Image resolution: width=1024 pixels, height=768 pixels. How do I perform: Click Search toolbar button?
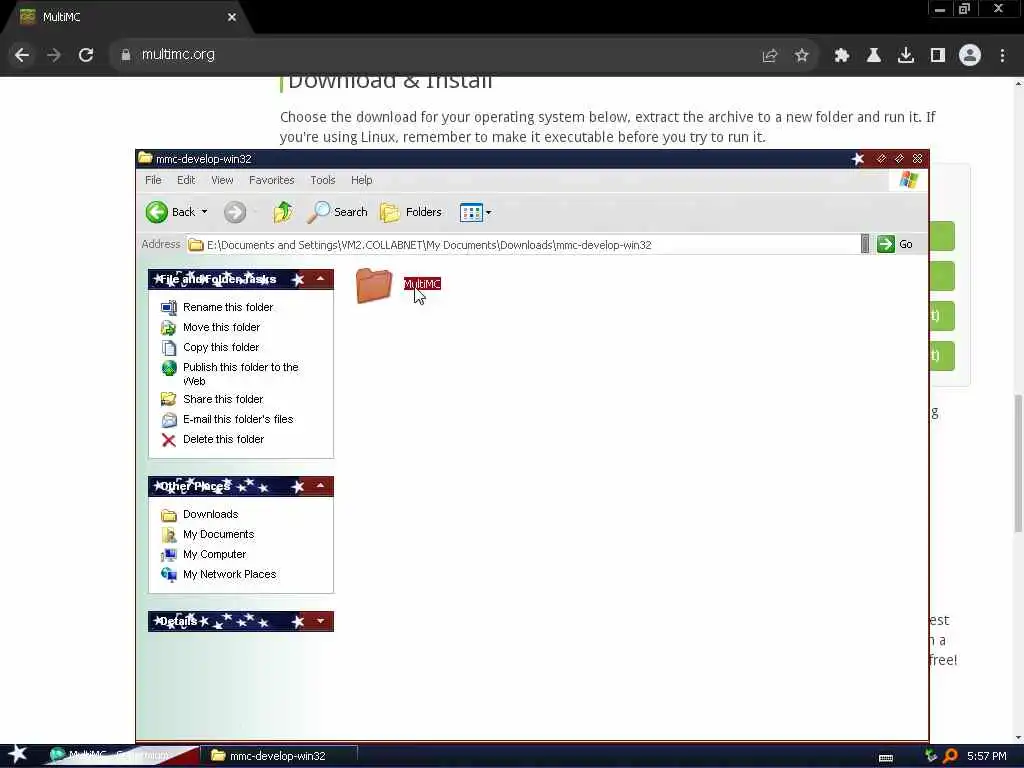coord(337,212)
